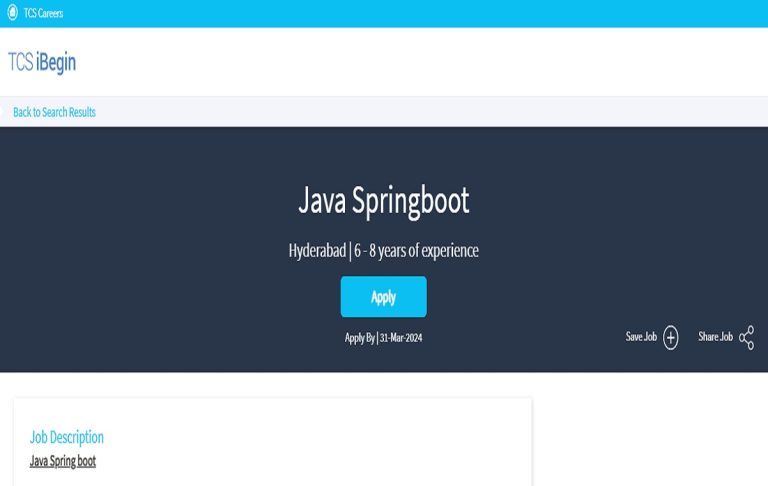Click the TCS Careers home icon
This screenshot has height=486, width=768.
13,13
